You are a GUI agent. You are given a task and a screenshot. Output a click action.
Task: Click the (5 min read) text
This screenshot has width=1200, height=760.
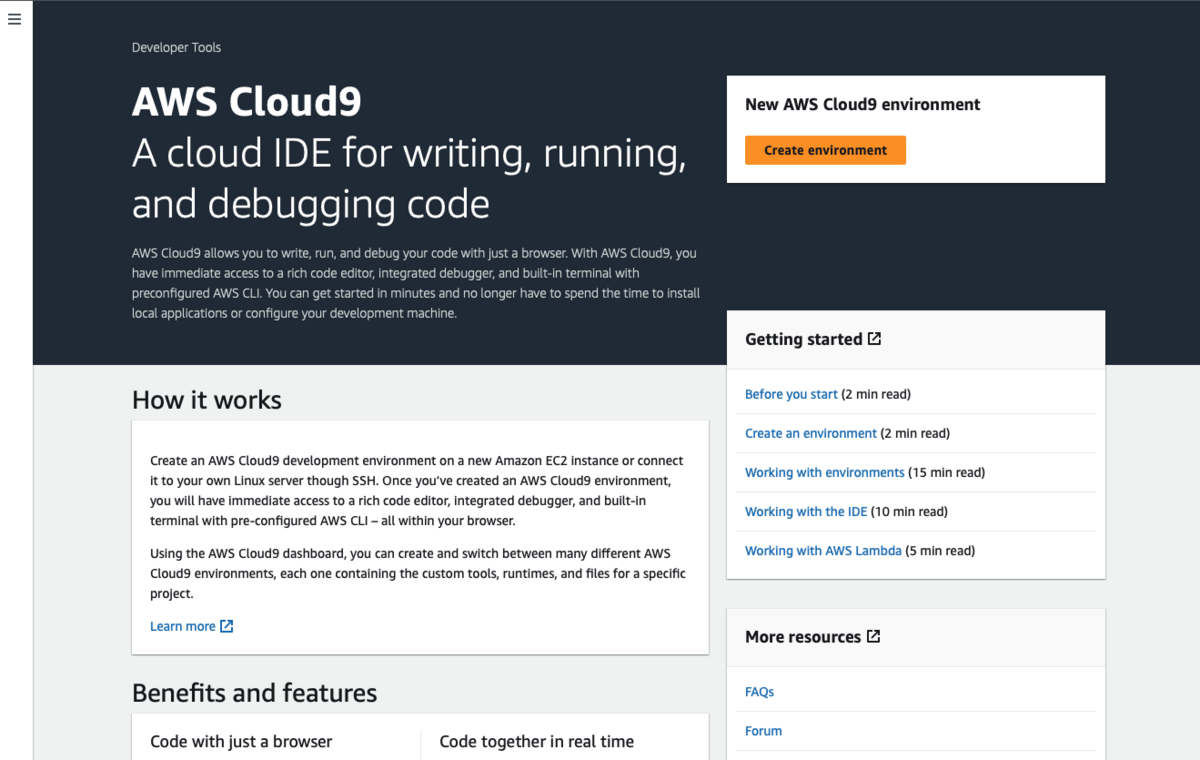(940, 550)
